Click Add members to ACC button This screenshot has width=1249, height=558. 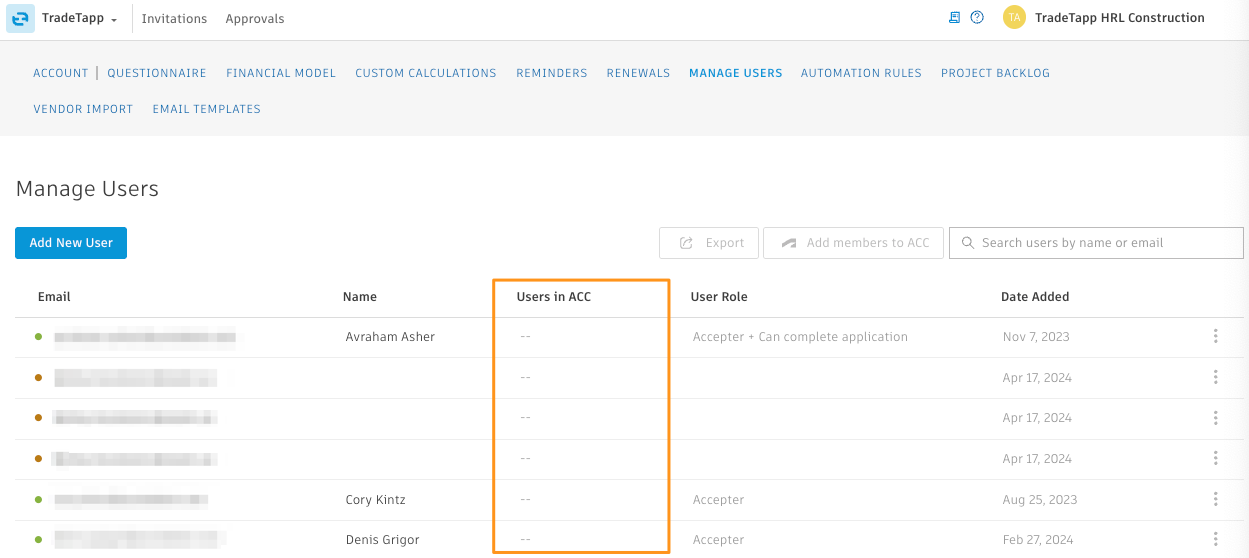[853, 243]
